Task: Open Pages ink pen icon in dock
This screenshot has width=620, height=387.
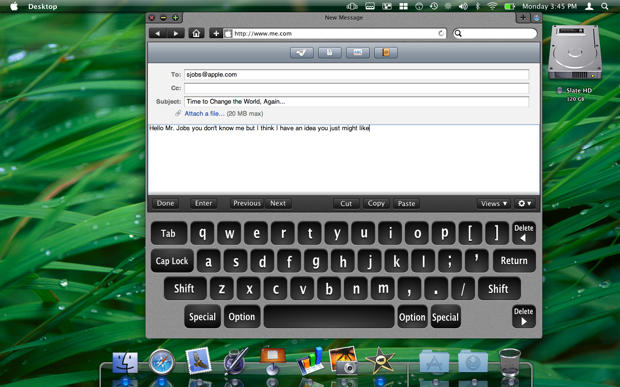Action: pyautogui.click(x=235, y=361)
